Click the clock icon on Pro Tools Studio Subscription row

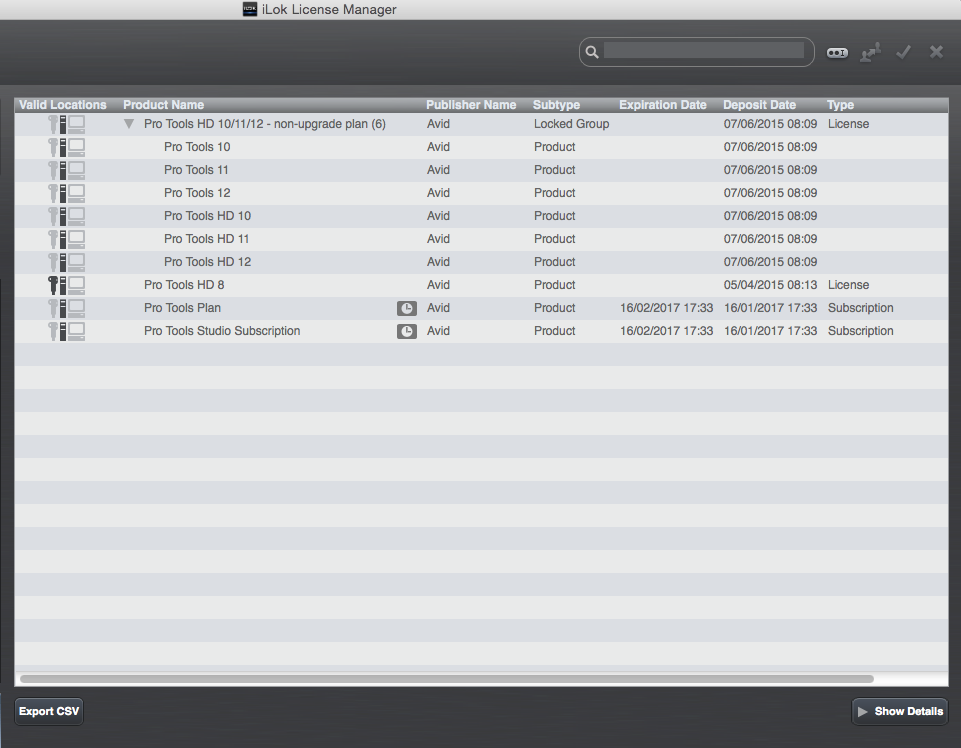[x=406, y=330]
